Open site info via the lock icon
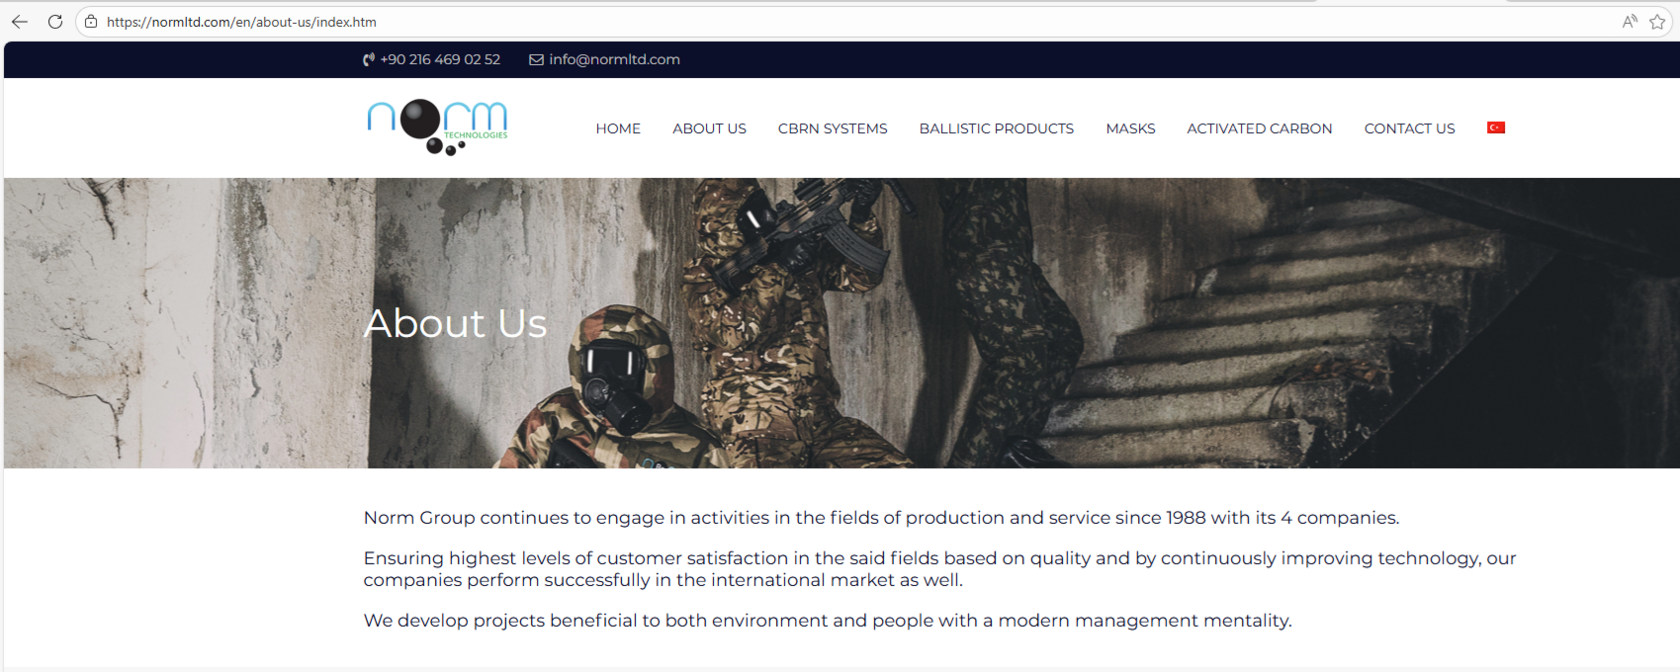Image resolution: width=1680 pixels, height=672 pixels. tap(91, 22)
